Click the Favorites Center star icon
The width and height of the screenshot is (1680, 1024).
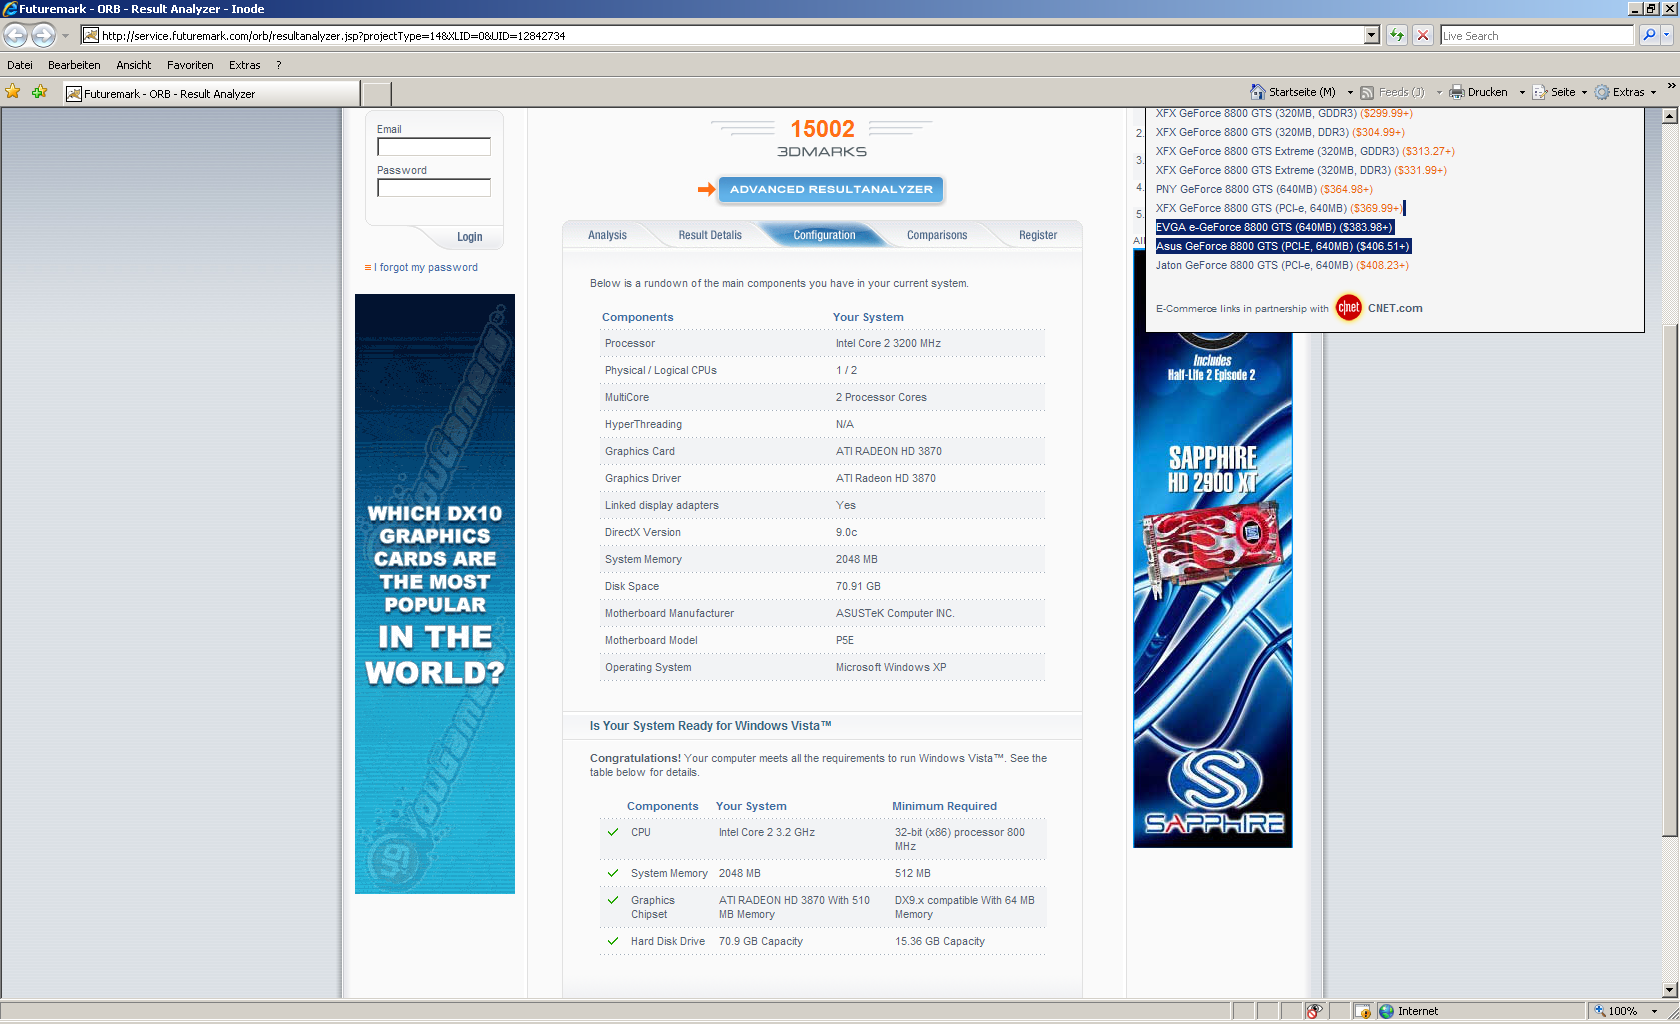tap(13, 92)
